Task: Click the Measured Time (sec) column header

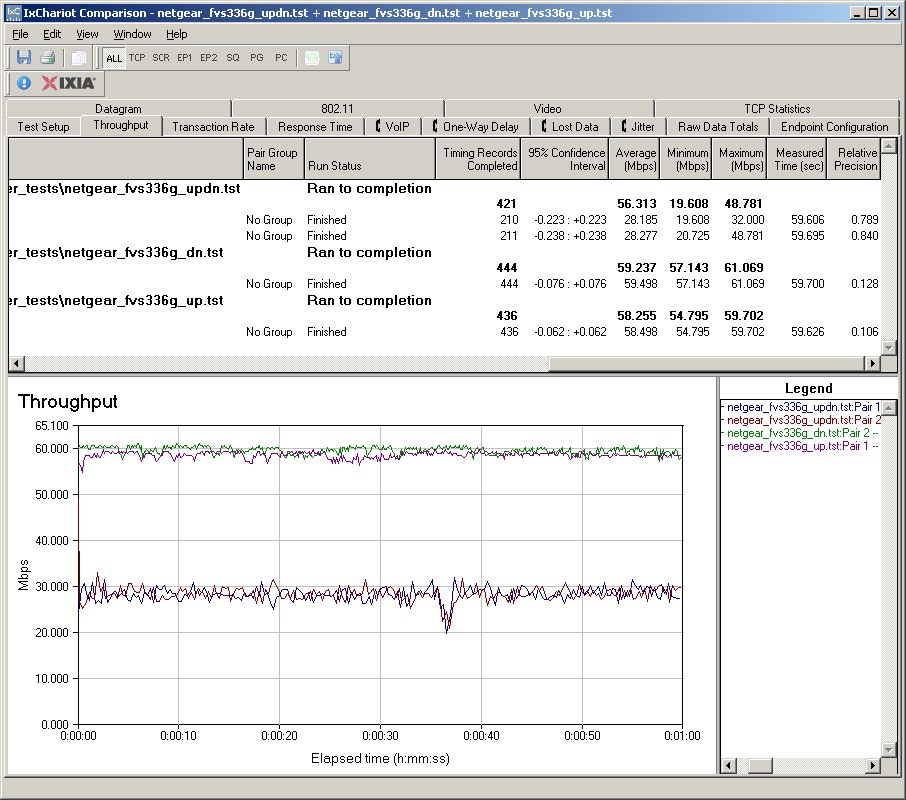Action: [797, 159]
